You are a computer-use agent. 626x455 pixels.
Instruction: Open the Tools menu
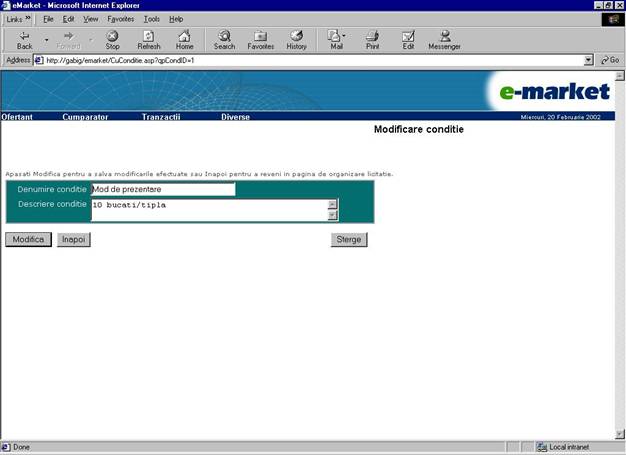pyautogui.click(x=151, y=19)
